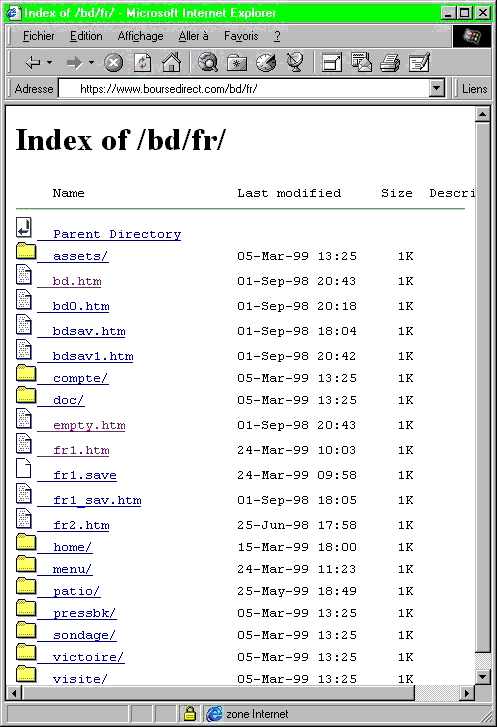Refresh the page with the toolbar icon
Viewport: 497px width, 727px height.
142,63
